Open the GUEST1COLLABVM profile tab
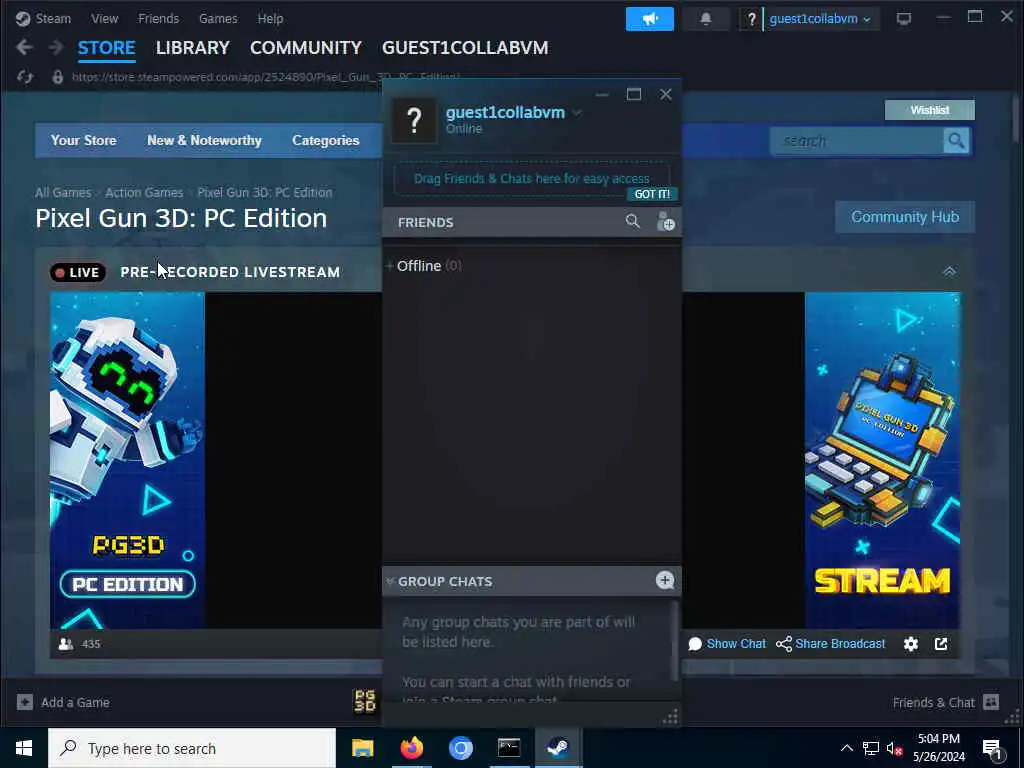 [x=465, y=48]
